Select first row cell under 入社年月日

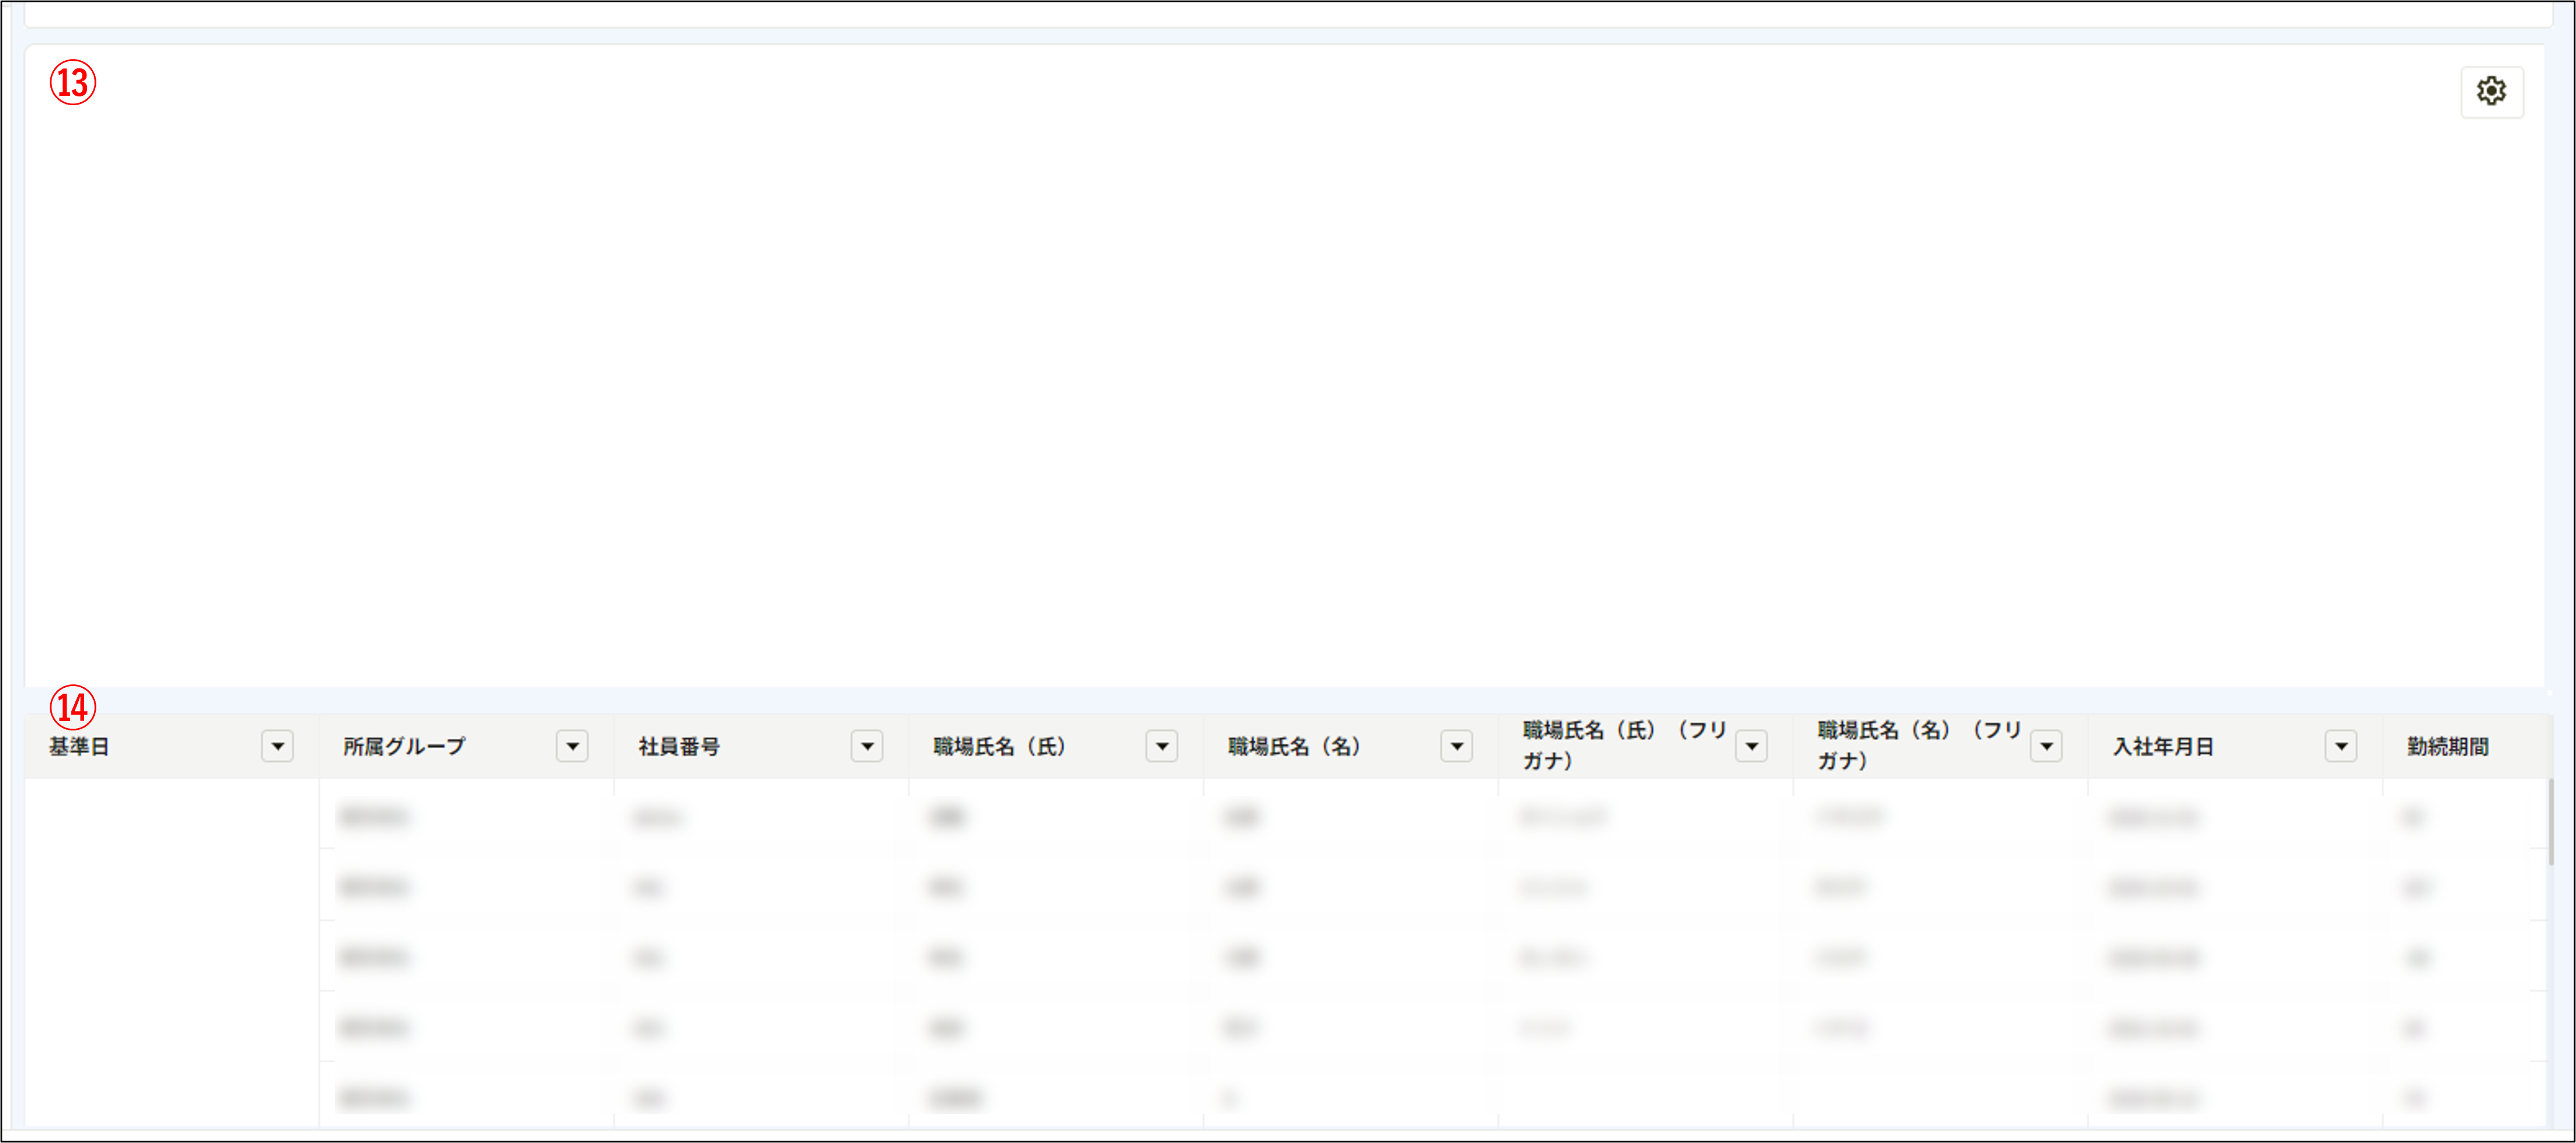point(2153,818)
